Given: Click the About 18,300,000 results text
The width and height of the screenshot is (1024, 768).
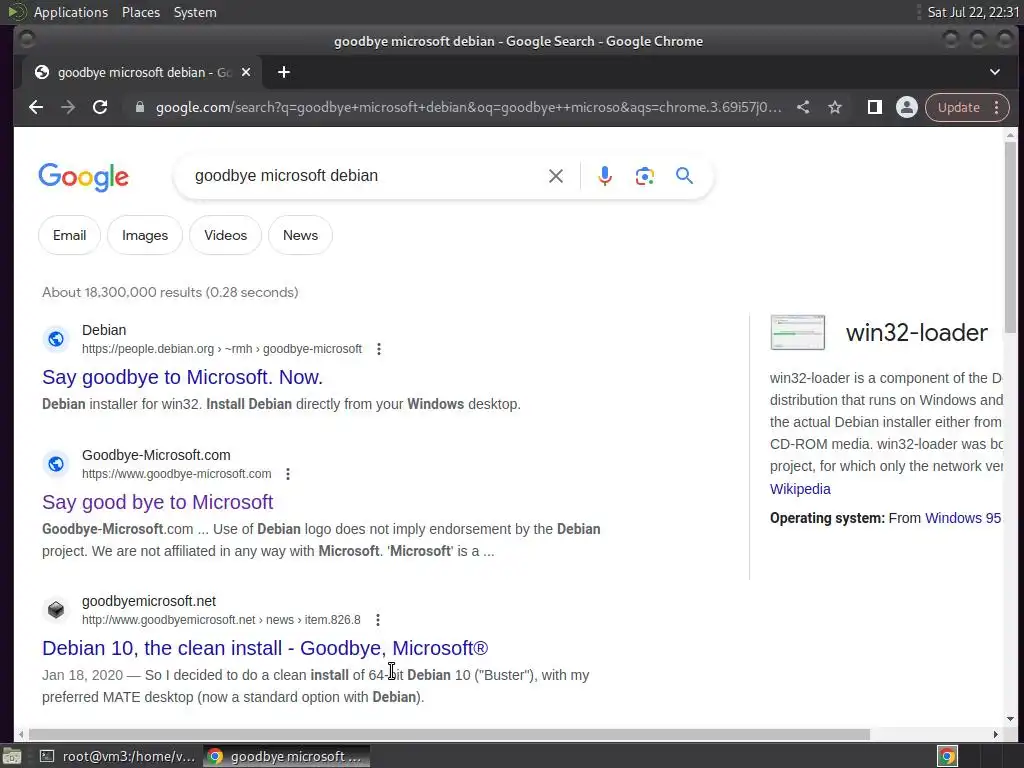Looking at the screenshot, I should click(x=170, y=292).
